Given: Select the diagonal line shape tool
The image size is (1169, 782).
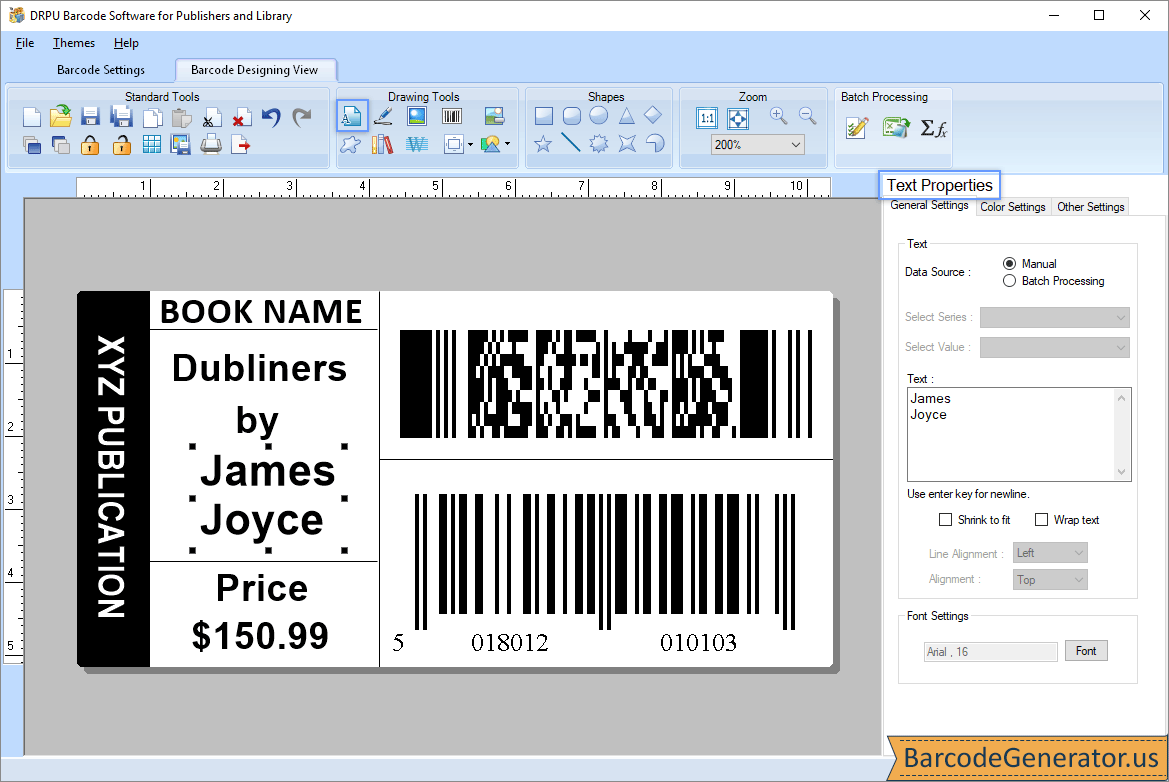Looking at the screenshot, I should click(x=571, y=142).
